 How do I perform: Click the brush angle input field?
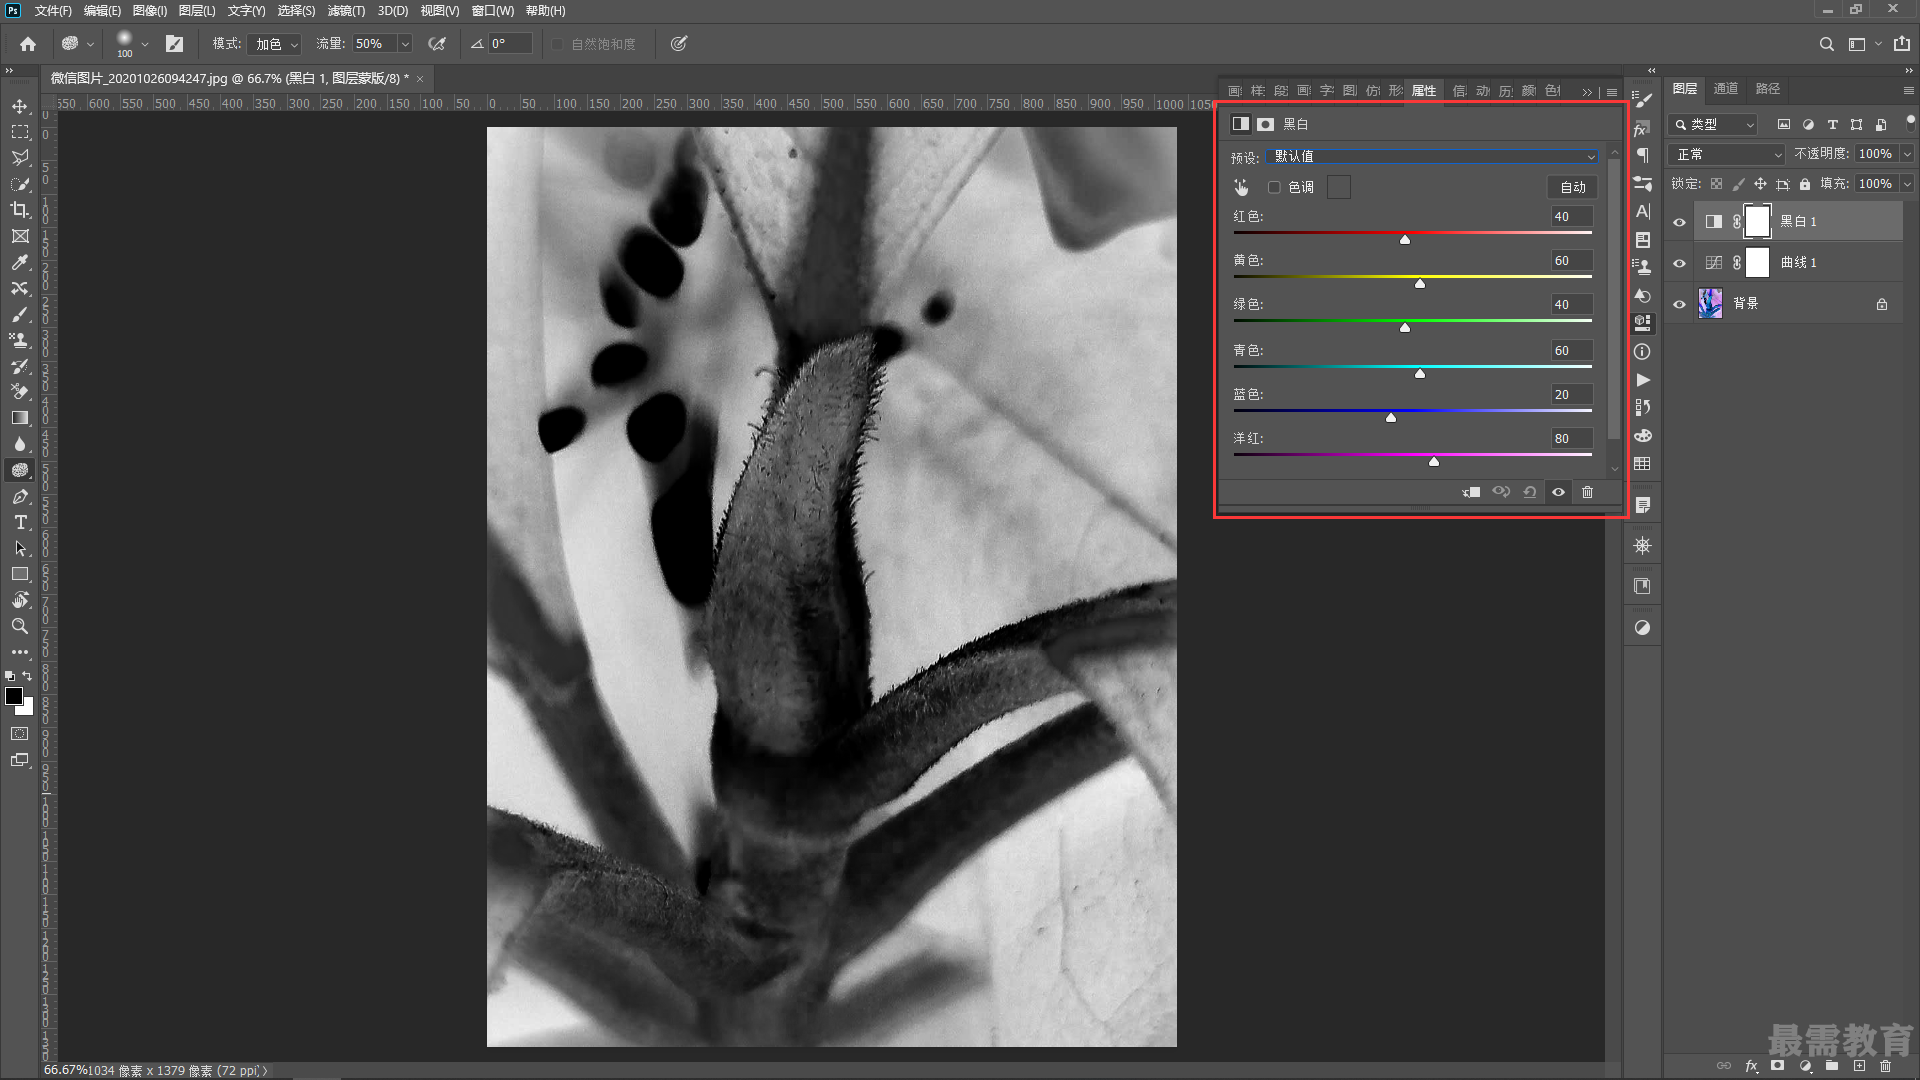click(x=510, y=44)
